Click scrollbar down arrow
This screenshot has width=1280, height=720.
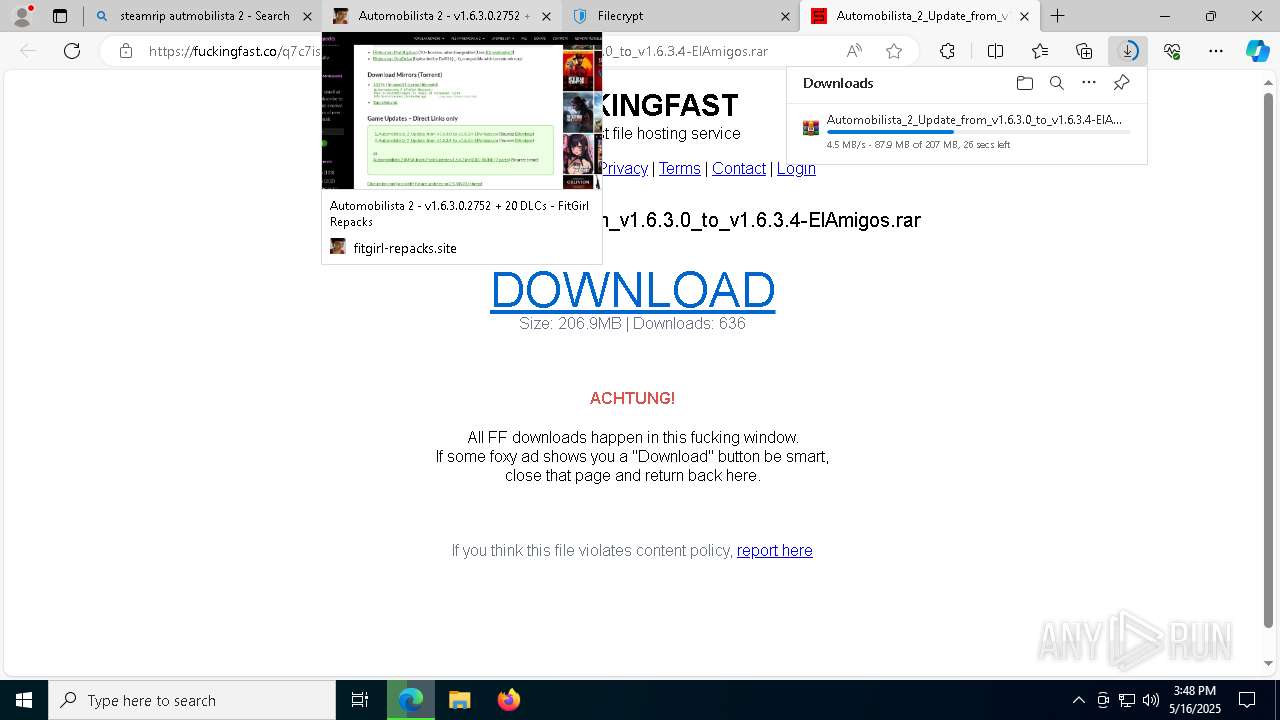[1269, 663]
